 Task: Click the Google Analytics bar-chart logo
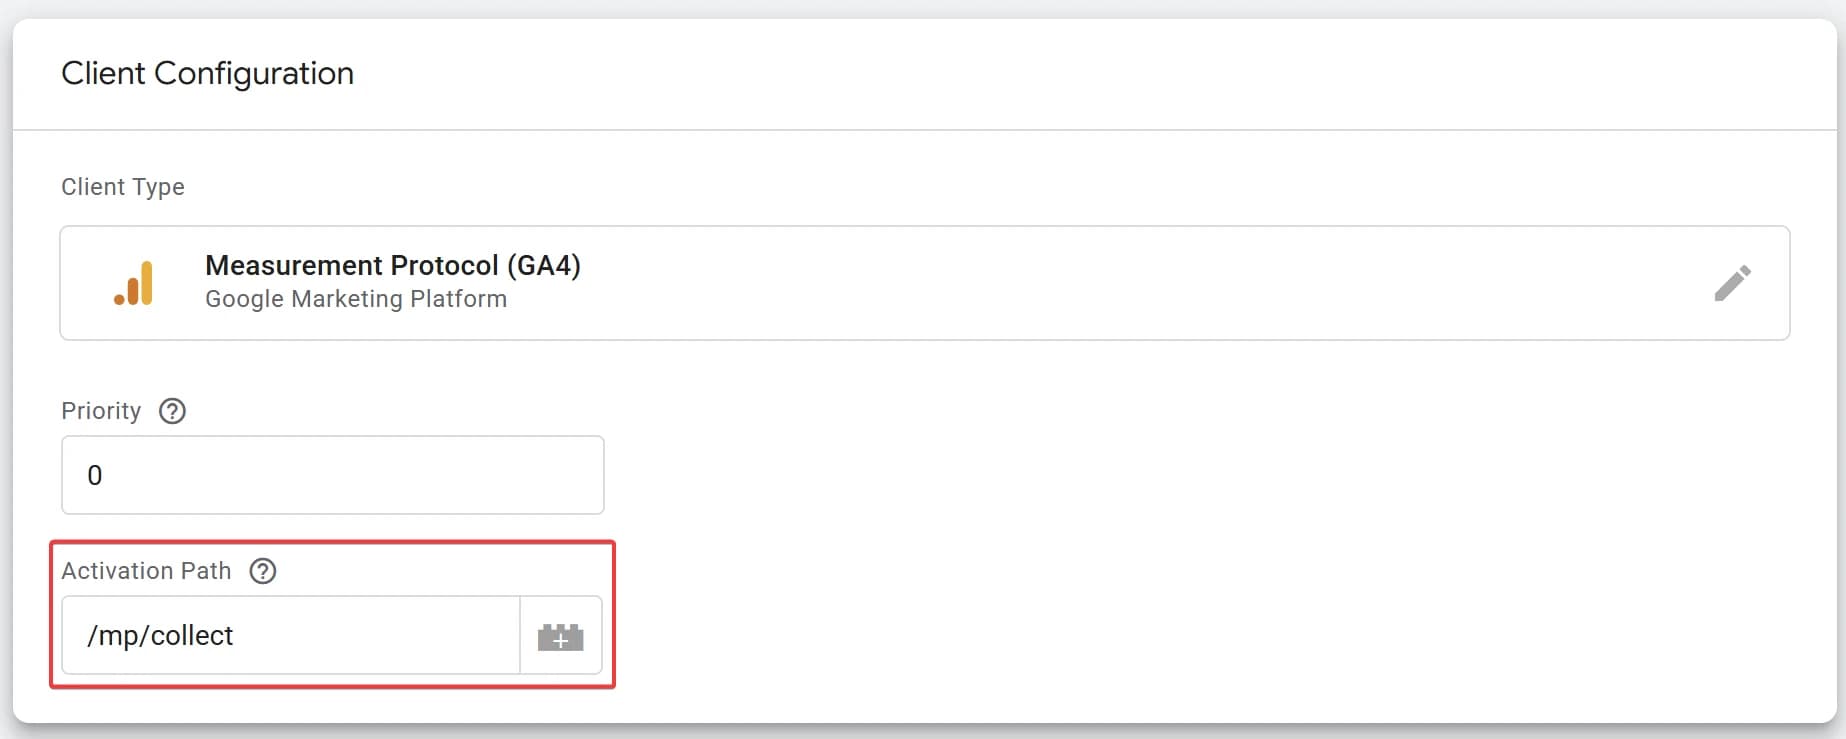click(x=134, y=283)
